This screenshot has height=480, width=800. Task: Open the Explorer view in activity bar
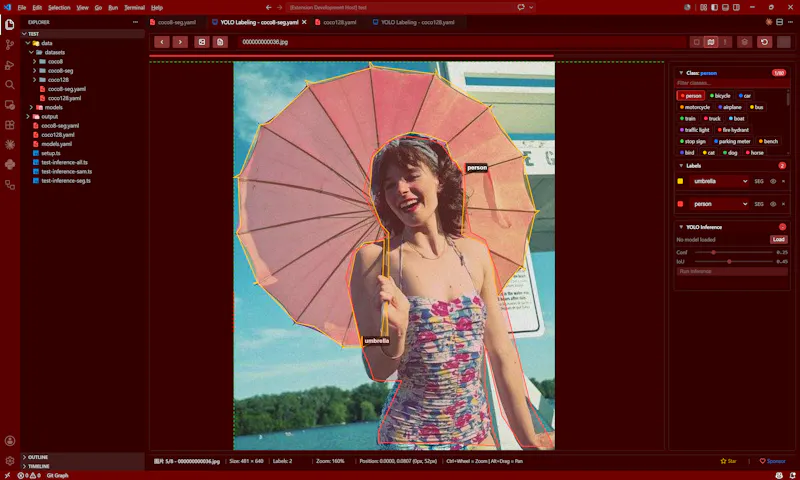click(x=10, y=24)
